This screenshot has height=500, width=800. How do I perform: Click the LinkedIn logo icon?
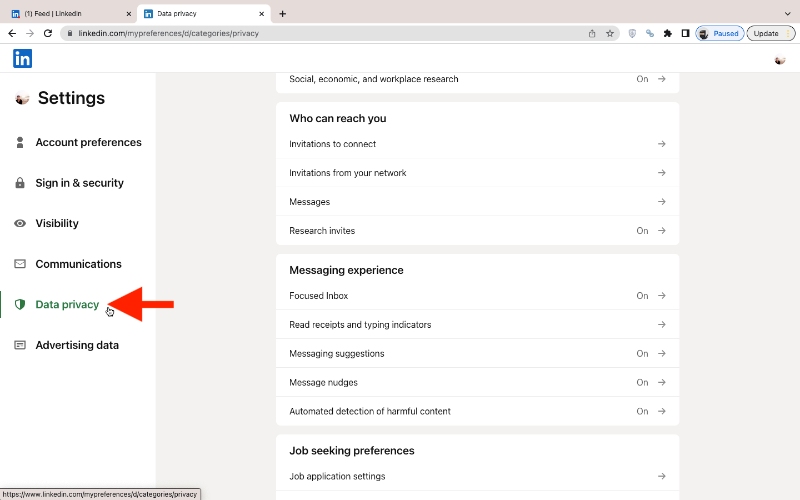pos(22,59)
